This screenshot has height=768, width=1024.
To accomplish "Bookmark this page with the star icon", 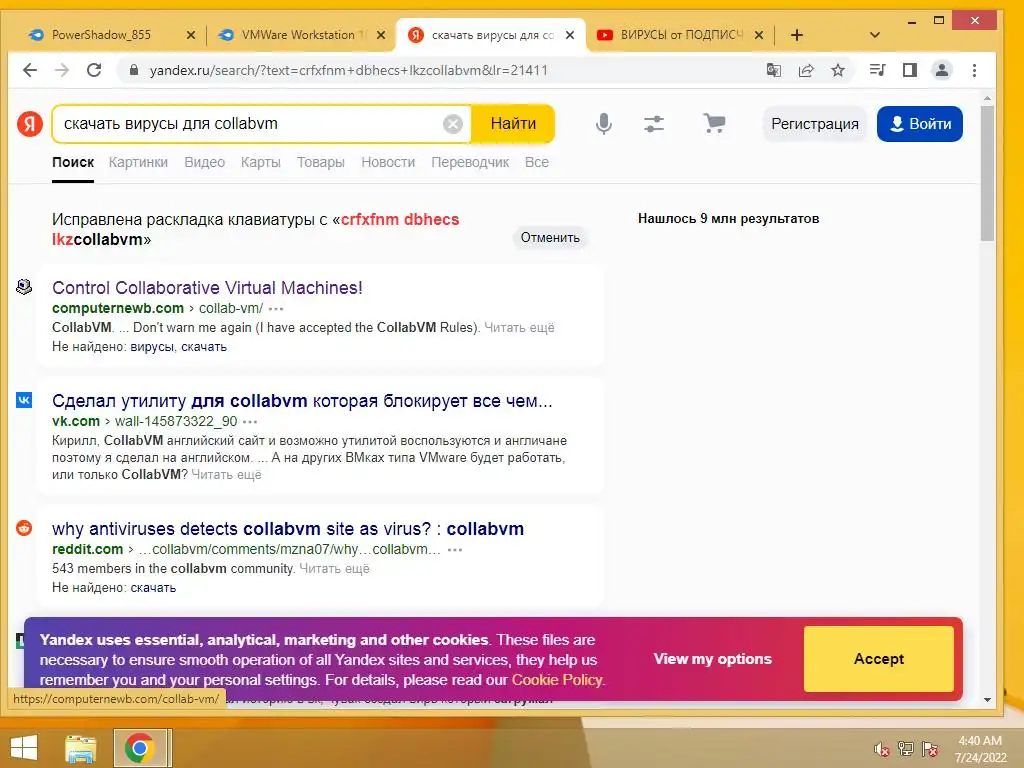I will (838, 70).
